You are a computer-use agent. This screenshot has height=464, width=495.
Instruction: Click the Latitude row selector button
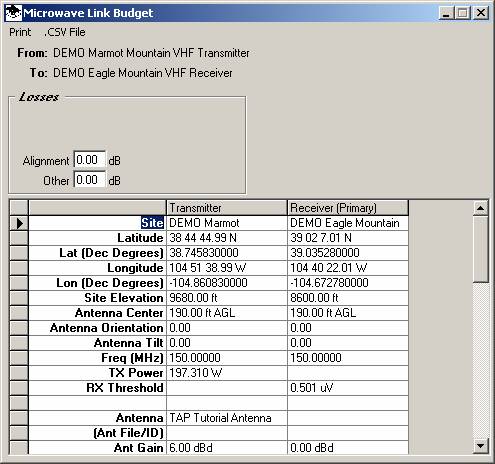coord(19,238)
